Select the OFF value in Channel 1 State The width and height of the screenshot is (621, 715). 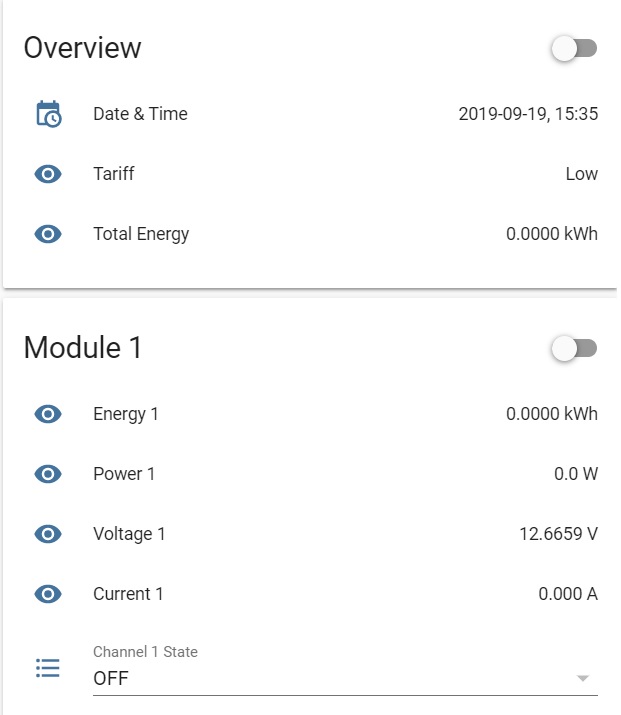[x=111, y=678]
